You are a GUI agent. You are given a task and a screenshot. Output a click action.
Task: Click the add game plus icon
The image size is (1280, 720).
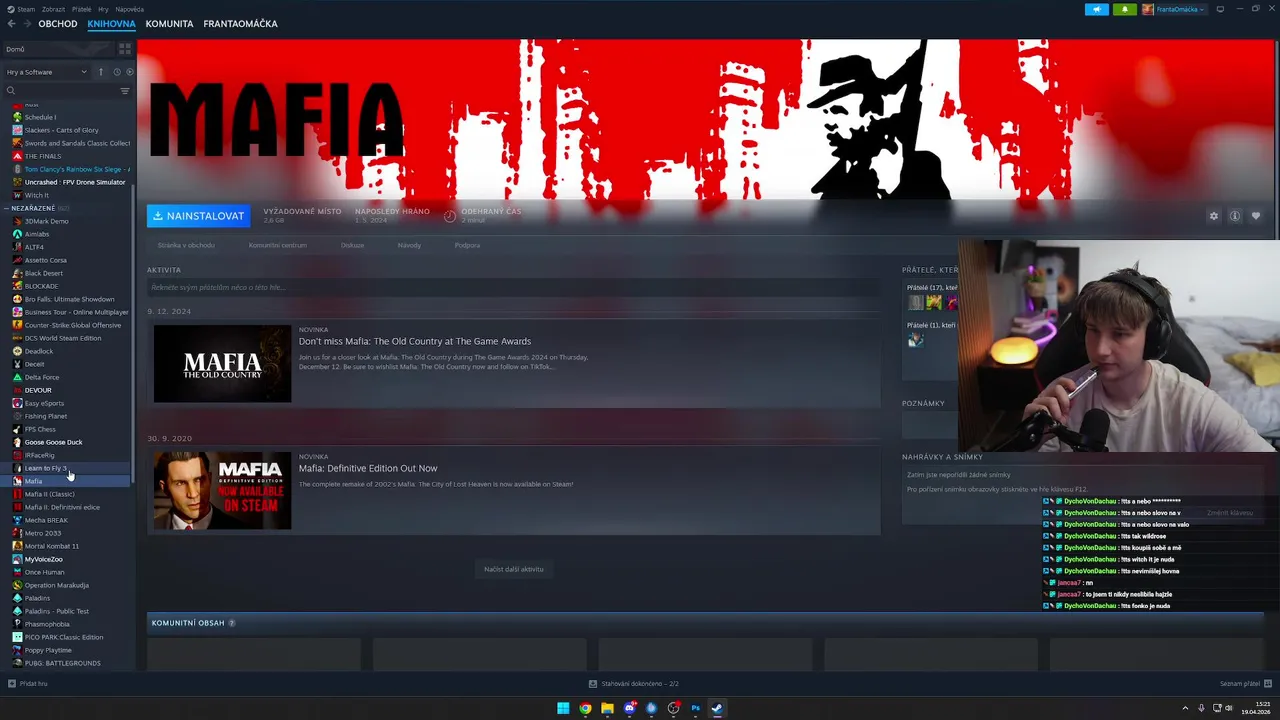click(x=12, y=684)
